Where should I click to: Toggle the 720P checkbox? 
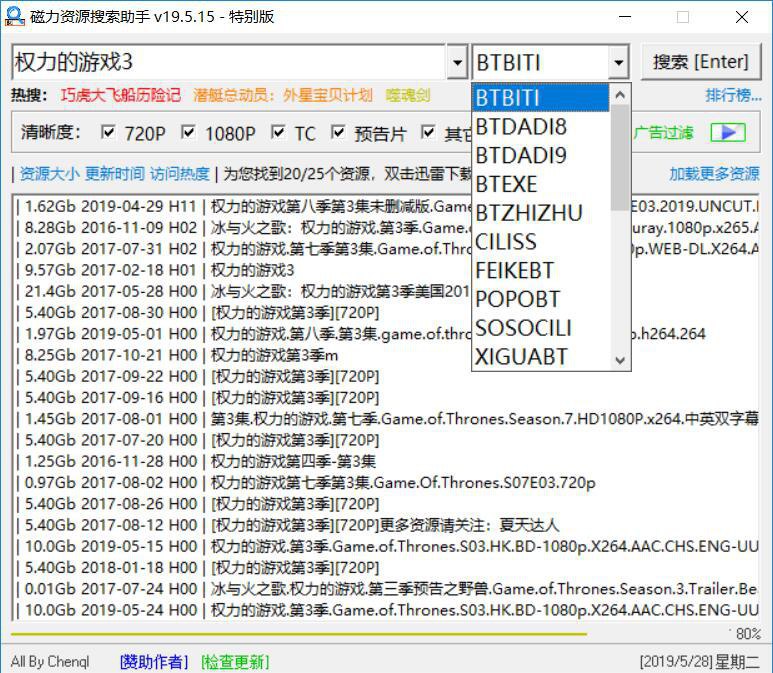[107, 132]
